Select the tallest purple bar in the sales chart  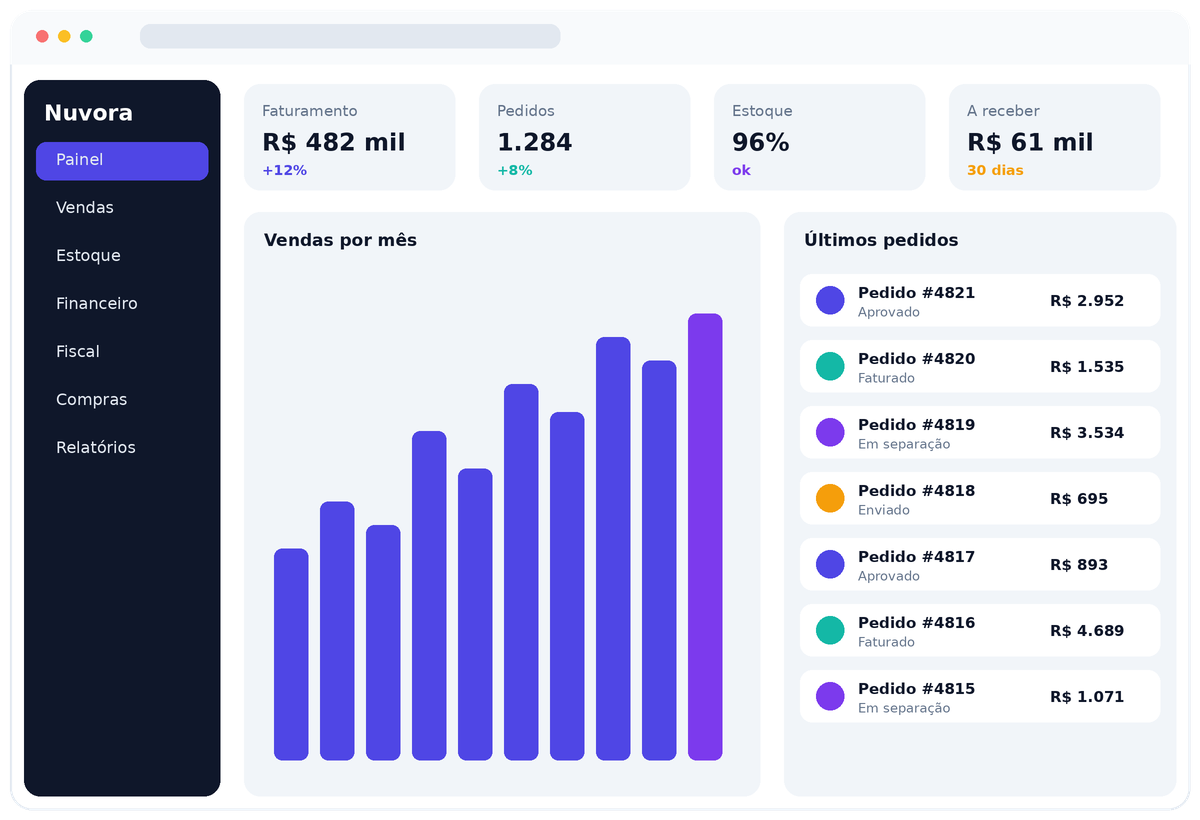(x=705, y=537)
